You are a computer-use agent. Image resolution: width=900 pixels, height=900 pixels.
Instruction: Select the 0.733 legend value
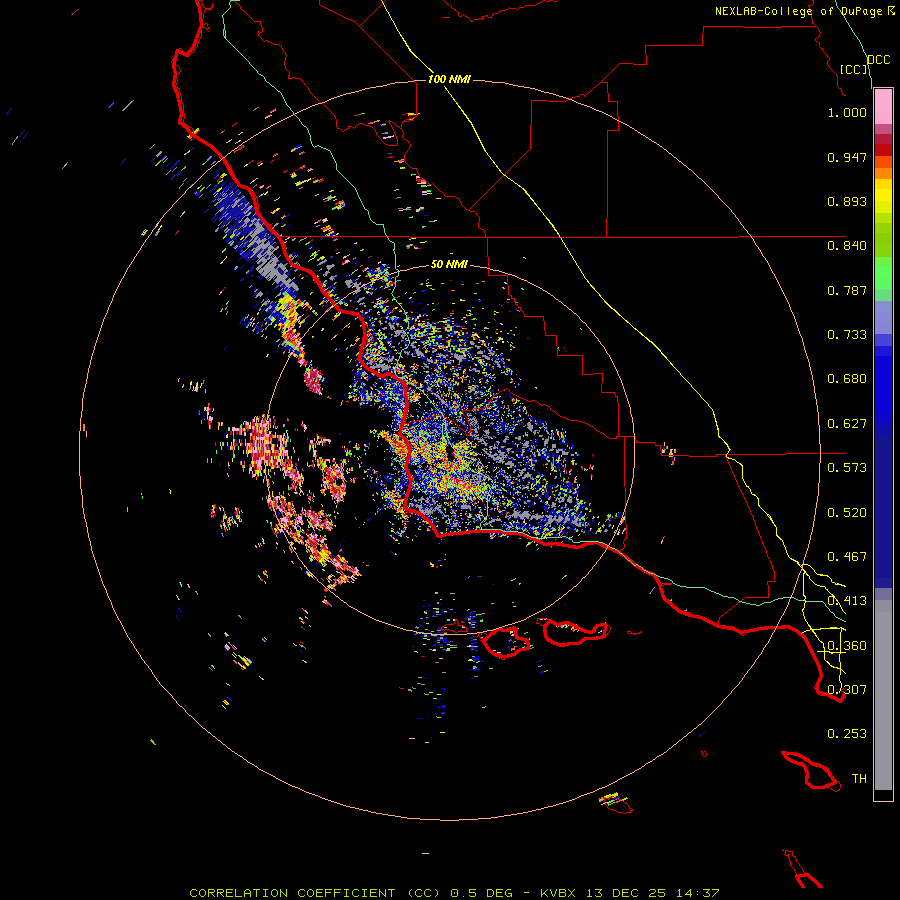pos(847,335)
